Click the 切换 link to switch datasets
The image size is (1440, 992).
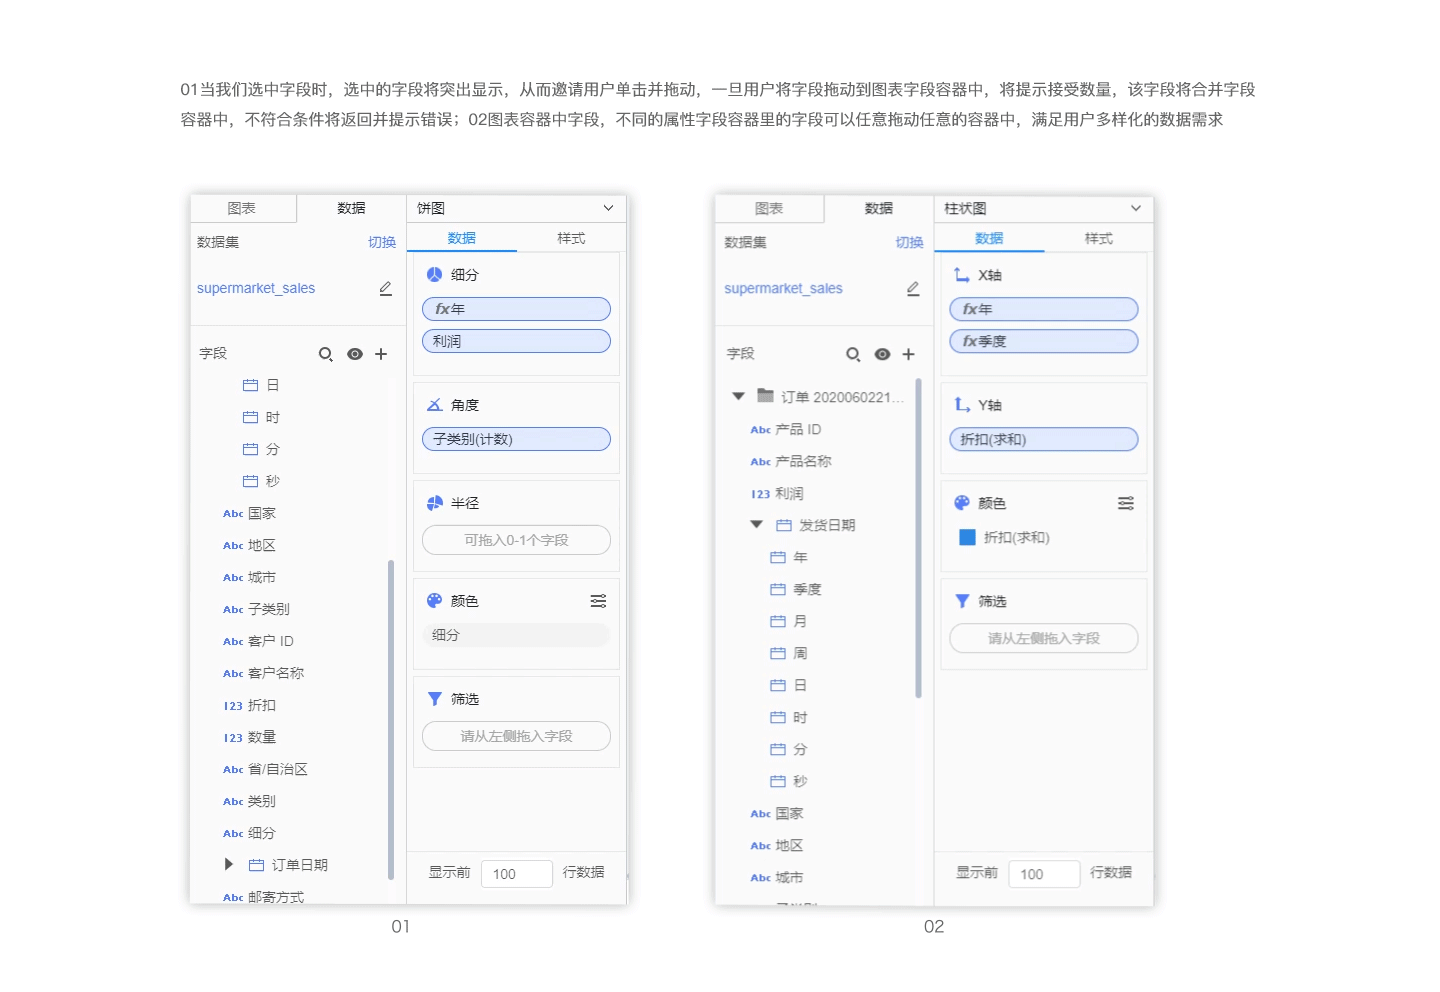(x=381, y=241)
